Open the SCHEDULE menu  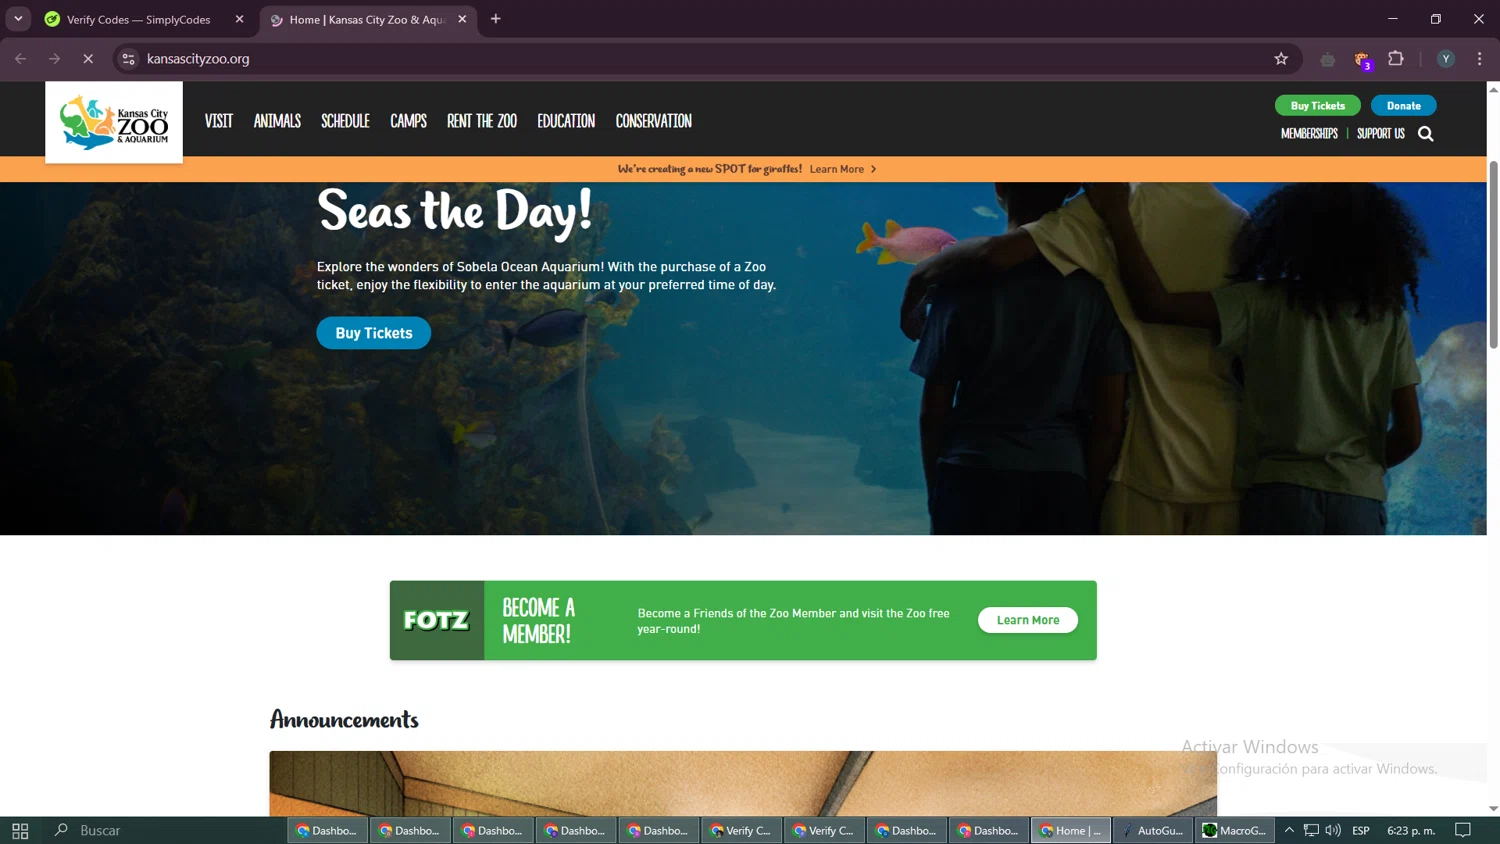pyautogui.click(x=345, y=121)
